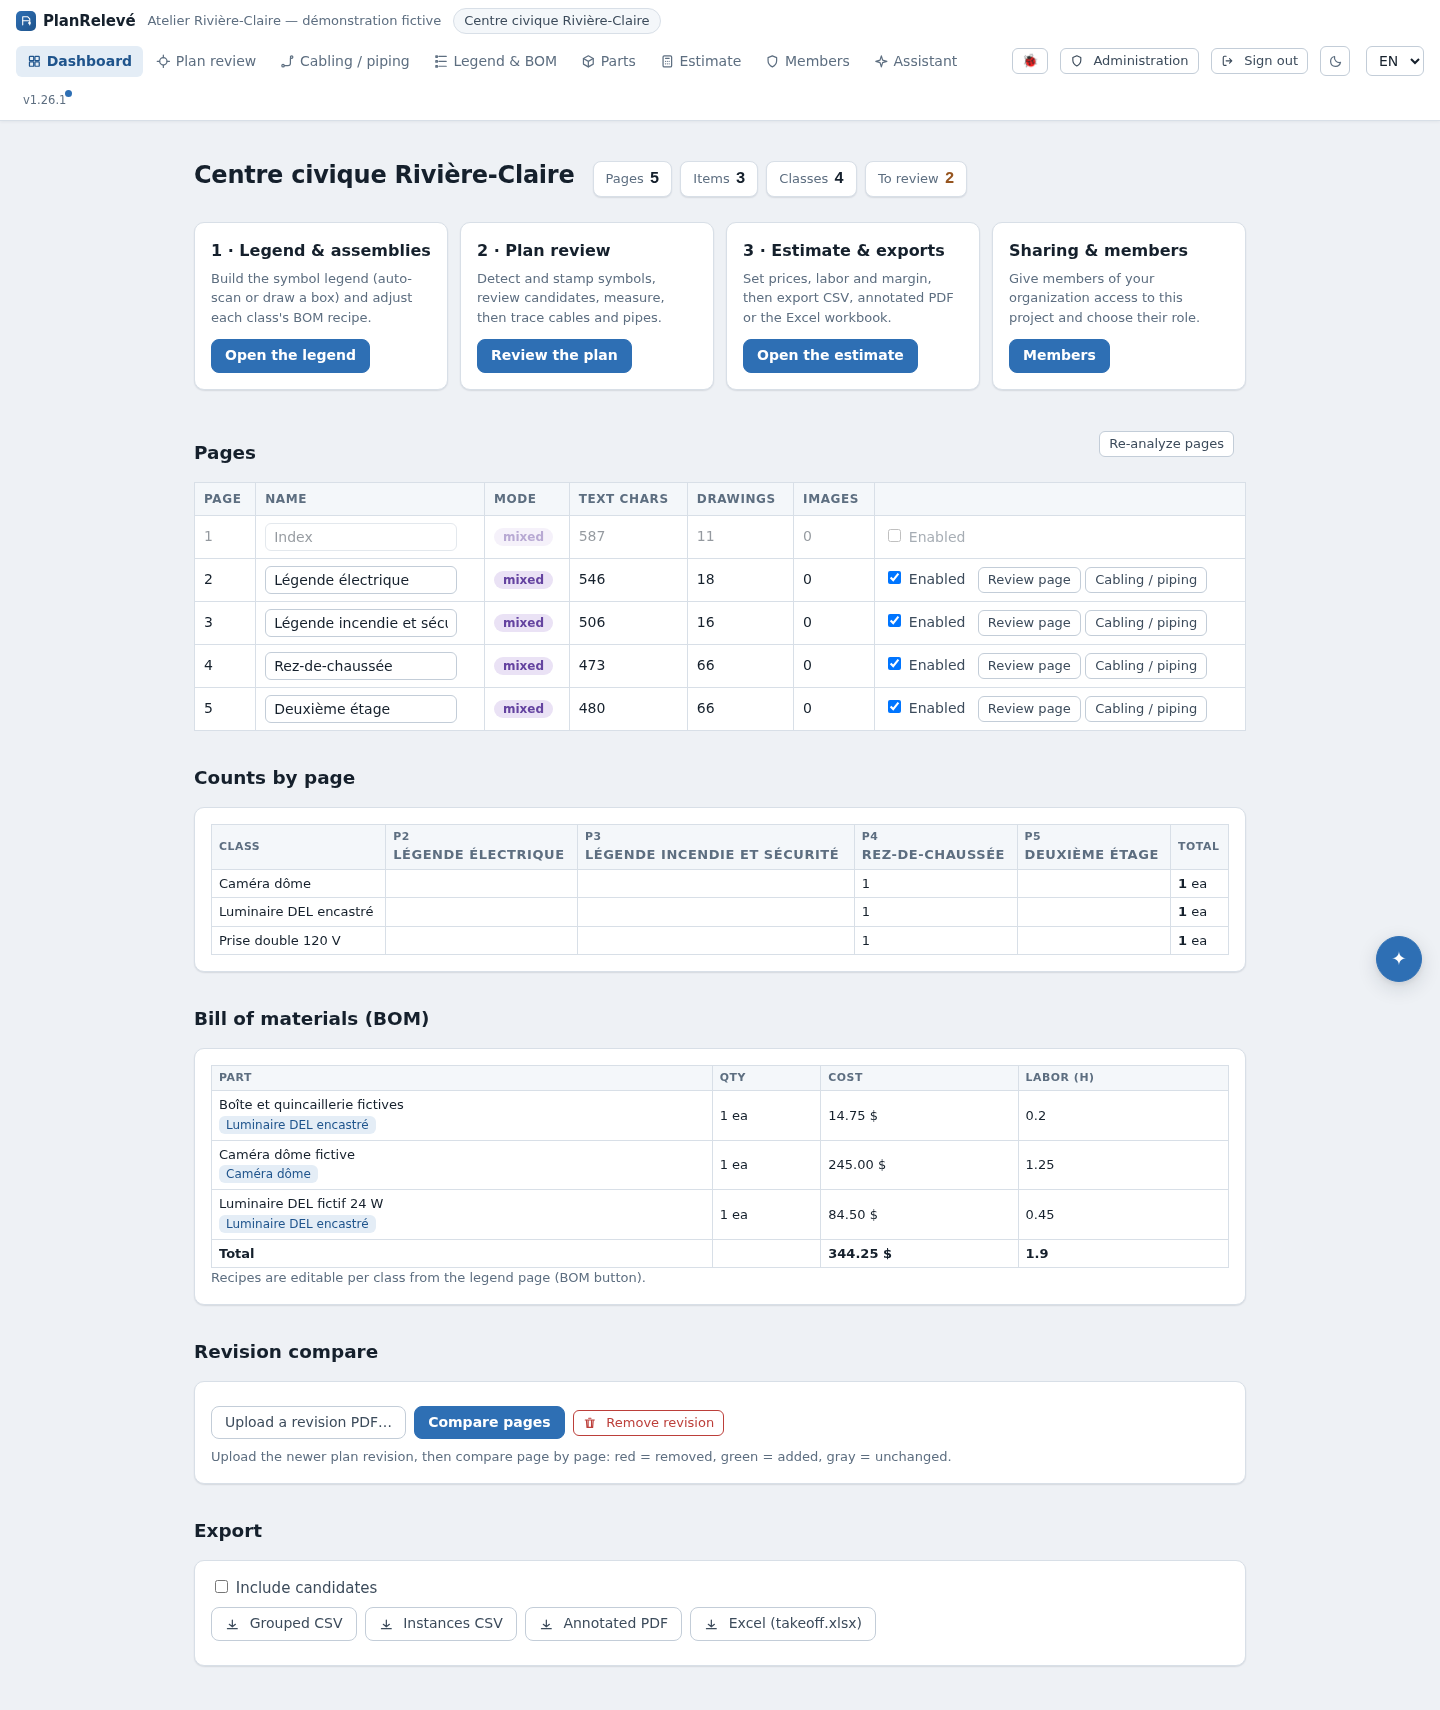
Task: Click the Plan review target icon
Action: 163,61
